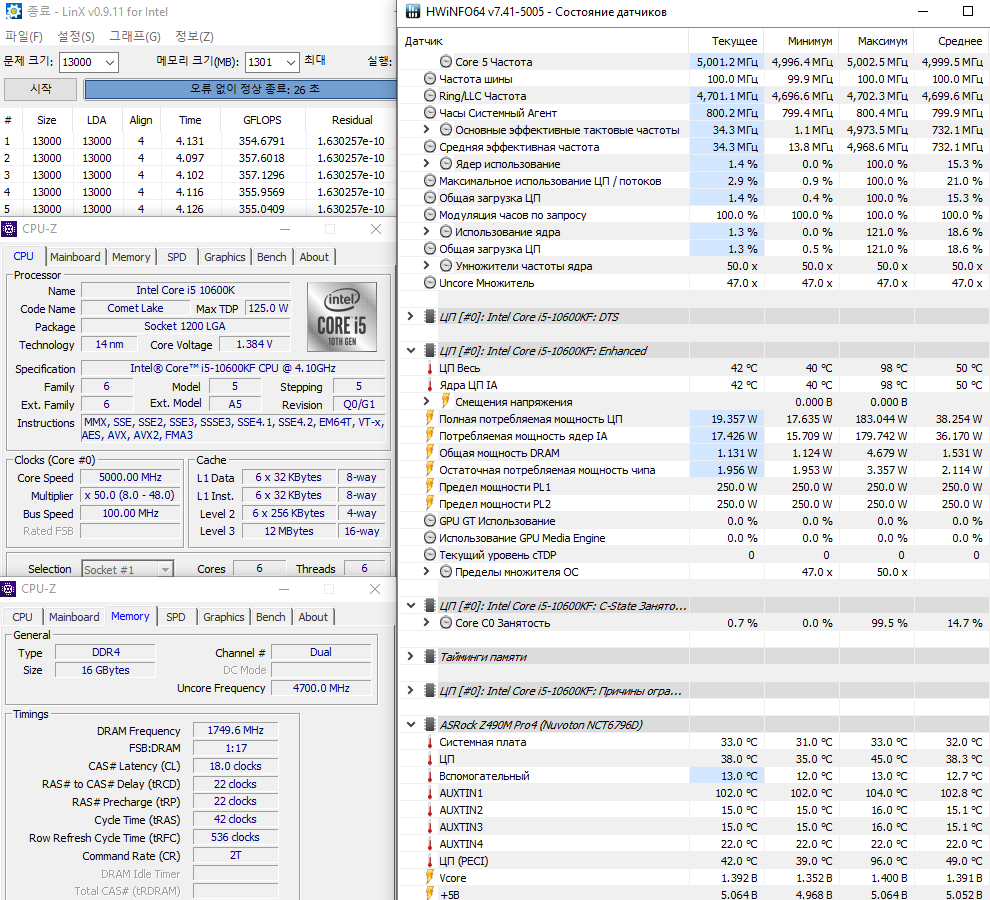The image size is (990, 900).
Task: Click the clock icon beside Core 5 Частота
Action: click(446, 61)
